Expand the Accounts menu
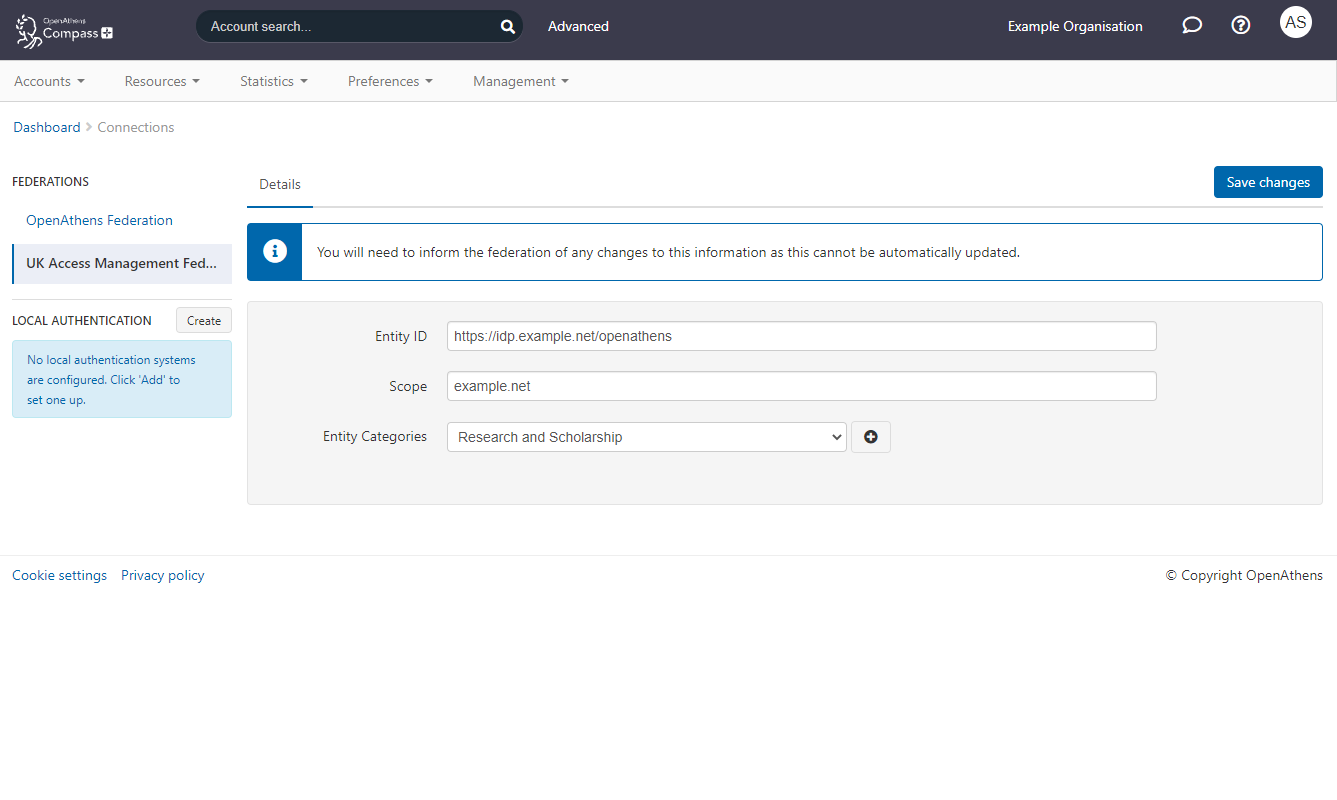The image size is (1337, 800). coord(48,81)
